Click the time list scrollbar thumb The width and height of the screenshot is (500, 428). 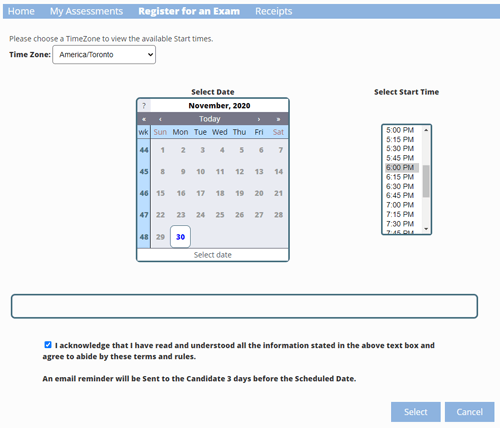(426, 181)
